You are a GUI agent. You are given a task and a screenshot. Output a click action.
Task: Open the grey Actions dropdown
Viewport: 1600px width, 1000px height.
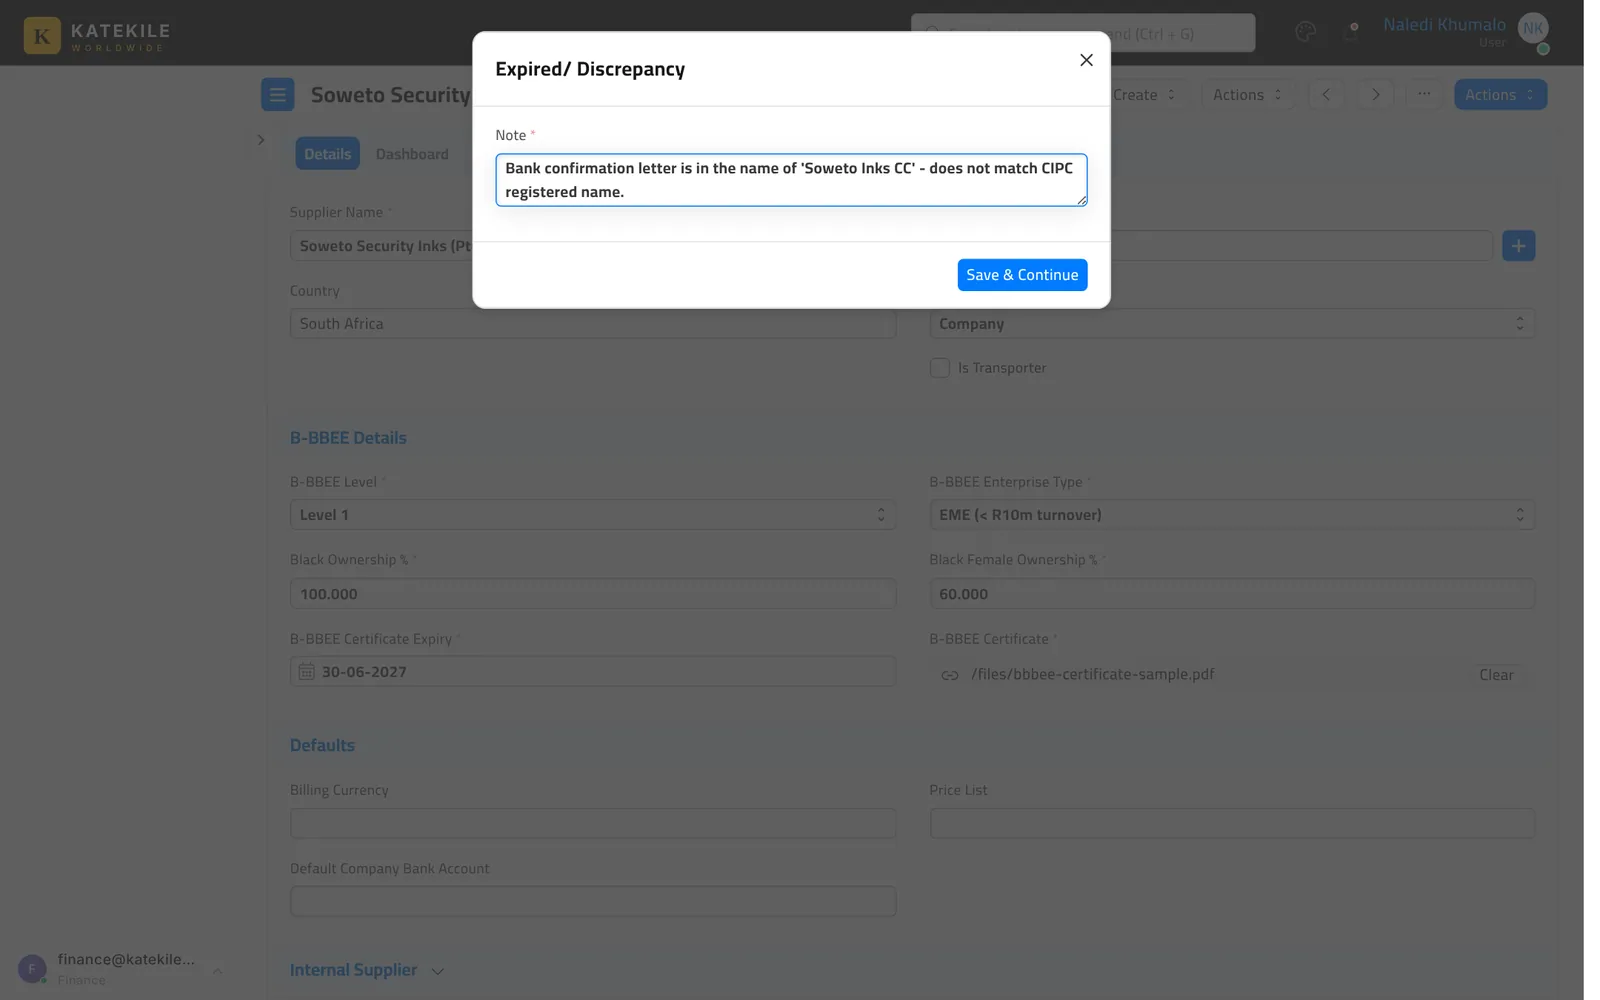[x=1247, y=95]
